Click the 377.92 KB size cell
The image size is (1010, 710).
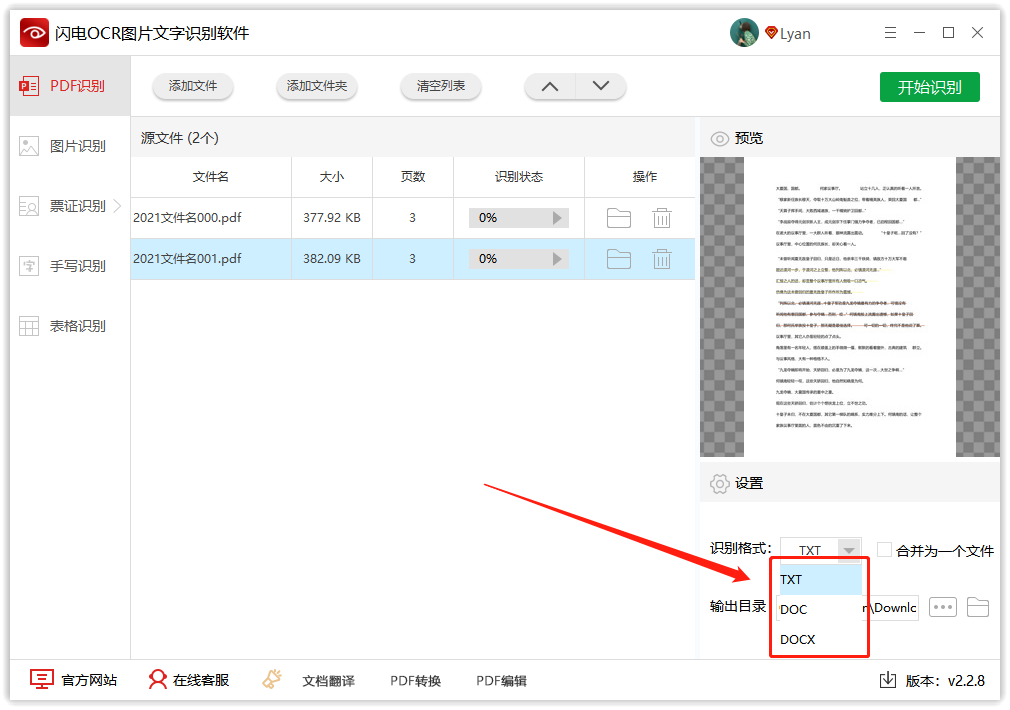coord(332,218)
